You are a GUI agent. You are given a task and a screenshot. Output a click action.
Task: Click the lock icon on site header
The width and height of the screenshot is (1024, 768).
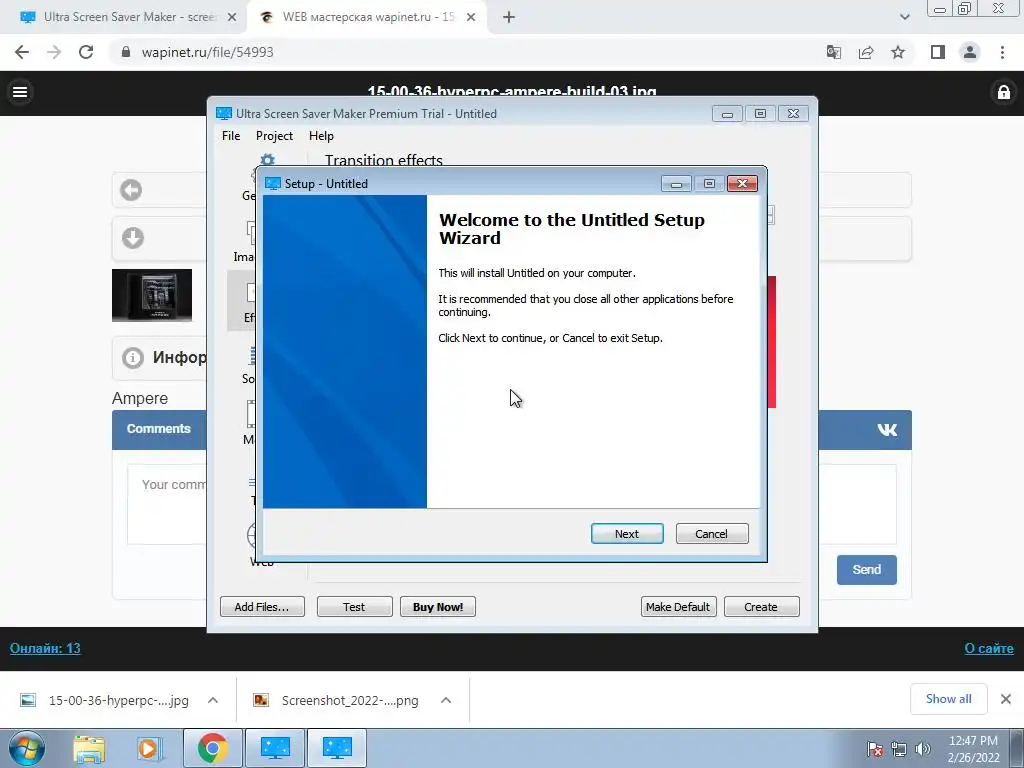click(x=1004, y=92)
